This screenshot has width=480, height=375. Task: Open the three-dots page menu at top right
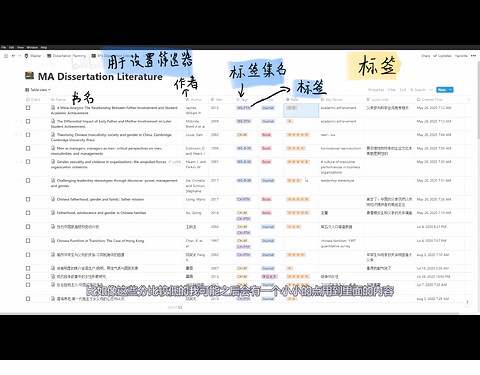(x=474, y=56)
